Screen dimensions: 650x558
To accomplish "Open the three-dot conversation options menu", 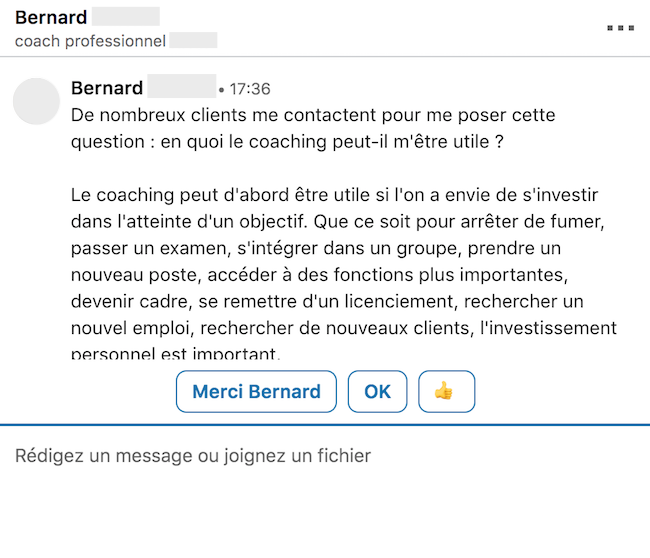I will click(x=620, y=28).
